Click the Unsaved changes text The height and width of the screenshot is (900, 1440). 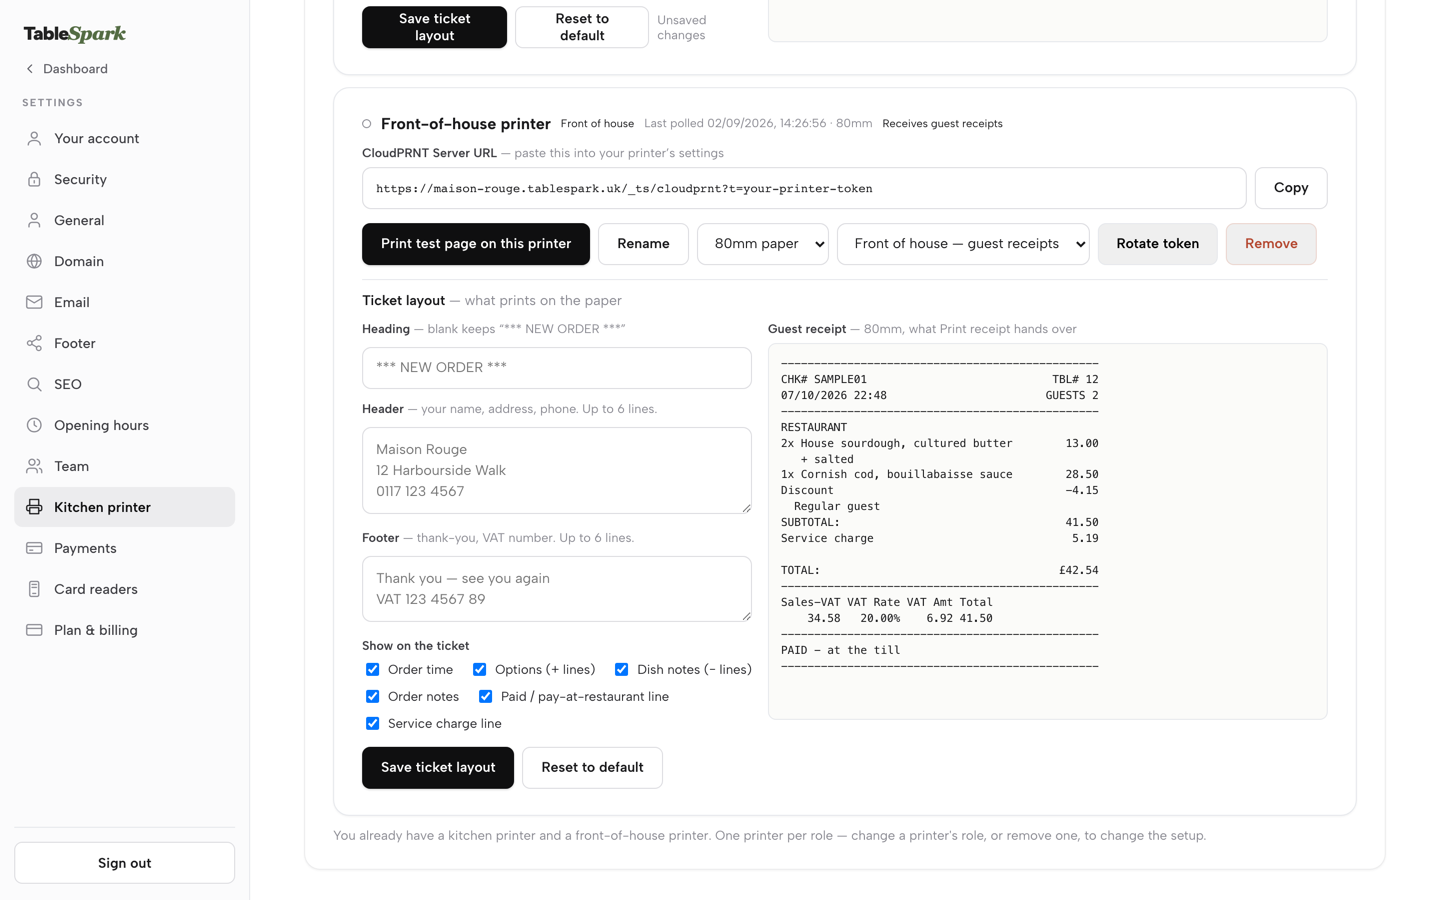tap(681, 27)
